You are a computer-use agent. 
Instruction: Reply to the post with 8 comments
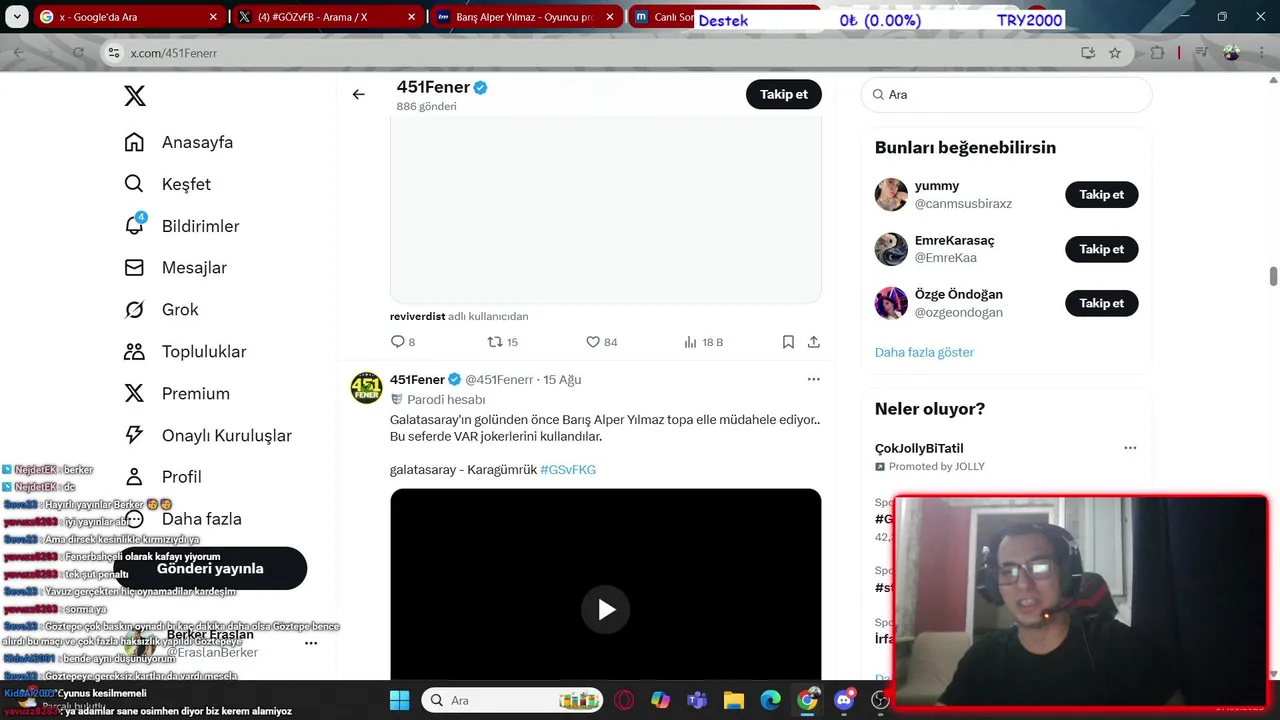coord(402,342)
